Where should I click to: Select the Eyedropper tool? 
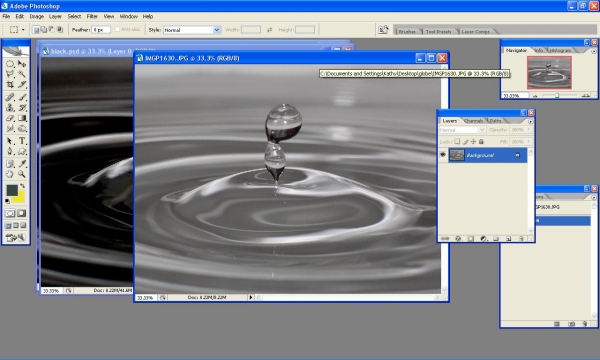[x=22, y=164]
